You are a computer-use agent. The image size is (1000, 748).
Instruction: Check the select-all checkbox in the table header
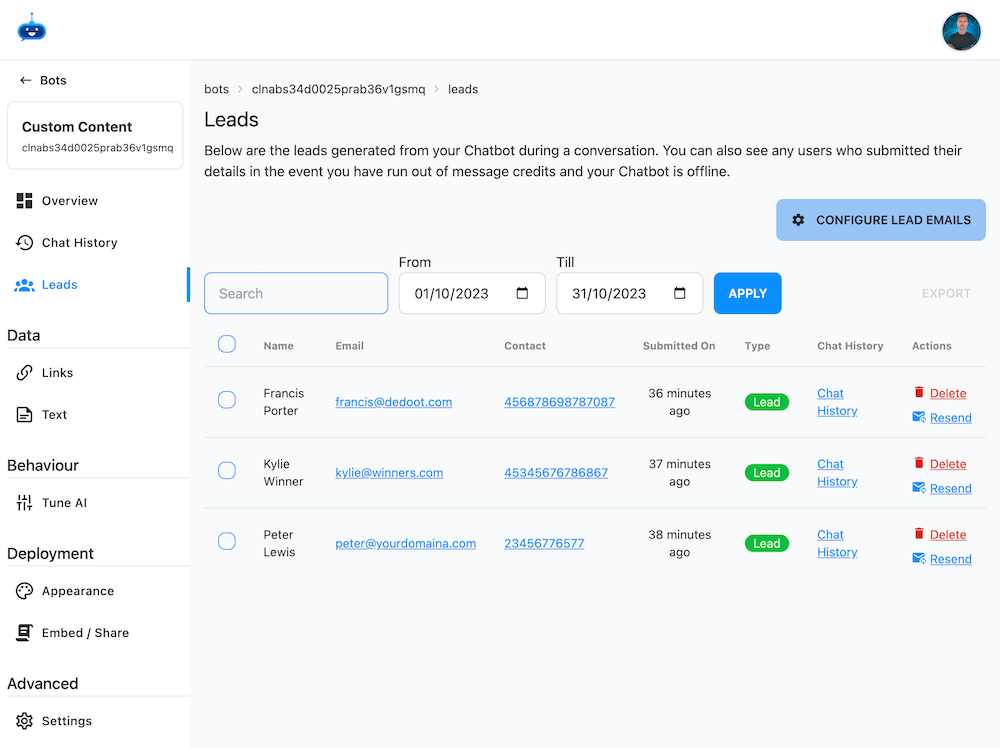coord(227,343)
